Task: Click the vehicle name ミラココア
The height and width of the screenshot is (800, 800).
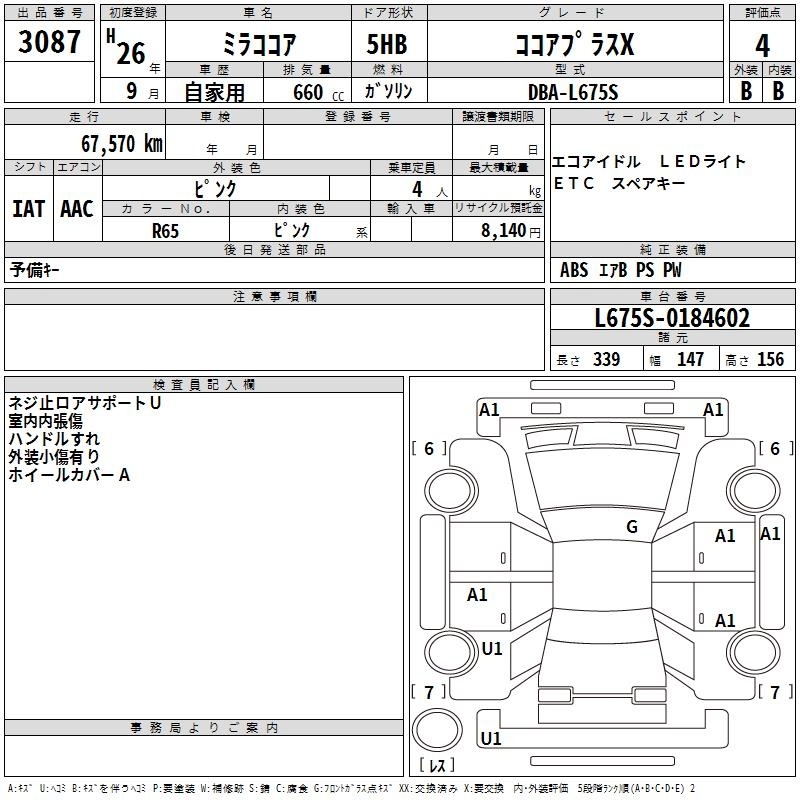Action: point(256,46)
